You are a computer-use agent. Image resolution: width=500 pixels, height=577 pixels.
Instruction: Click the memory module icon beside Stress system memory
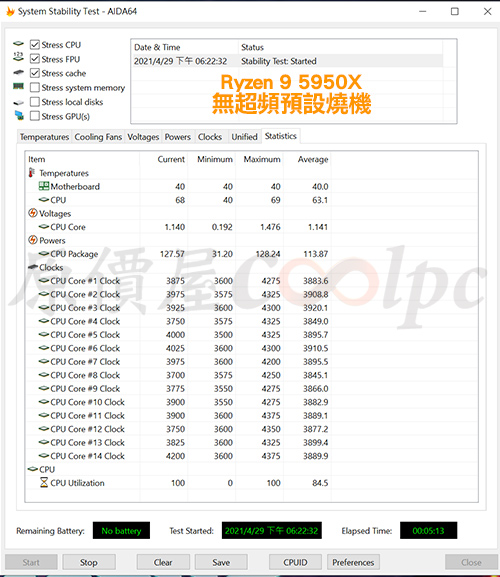point(18,86)
